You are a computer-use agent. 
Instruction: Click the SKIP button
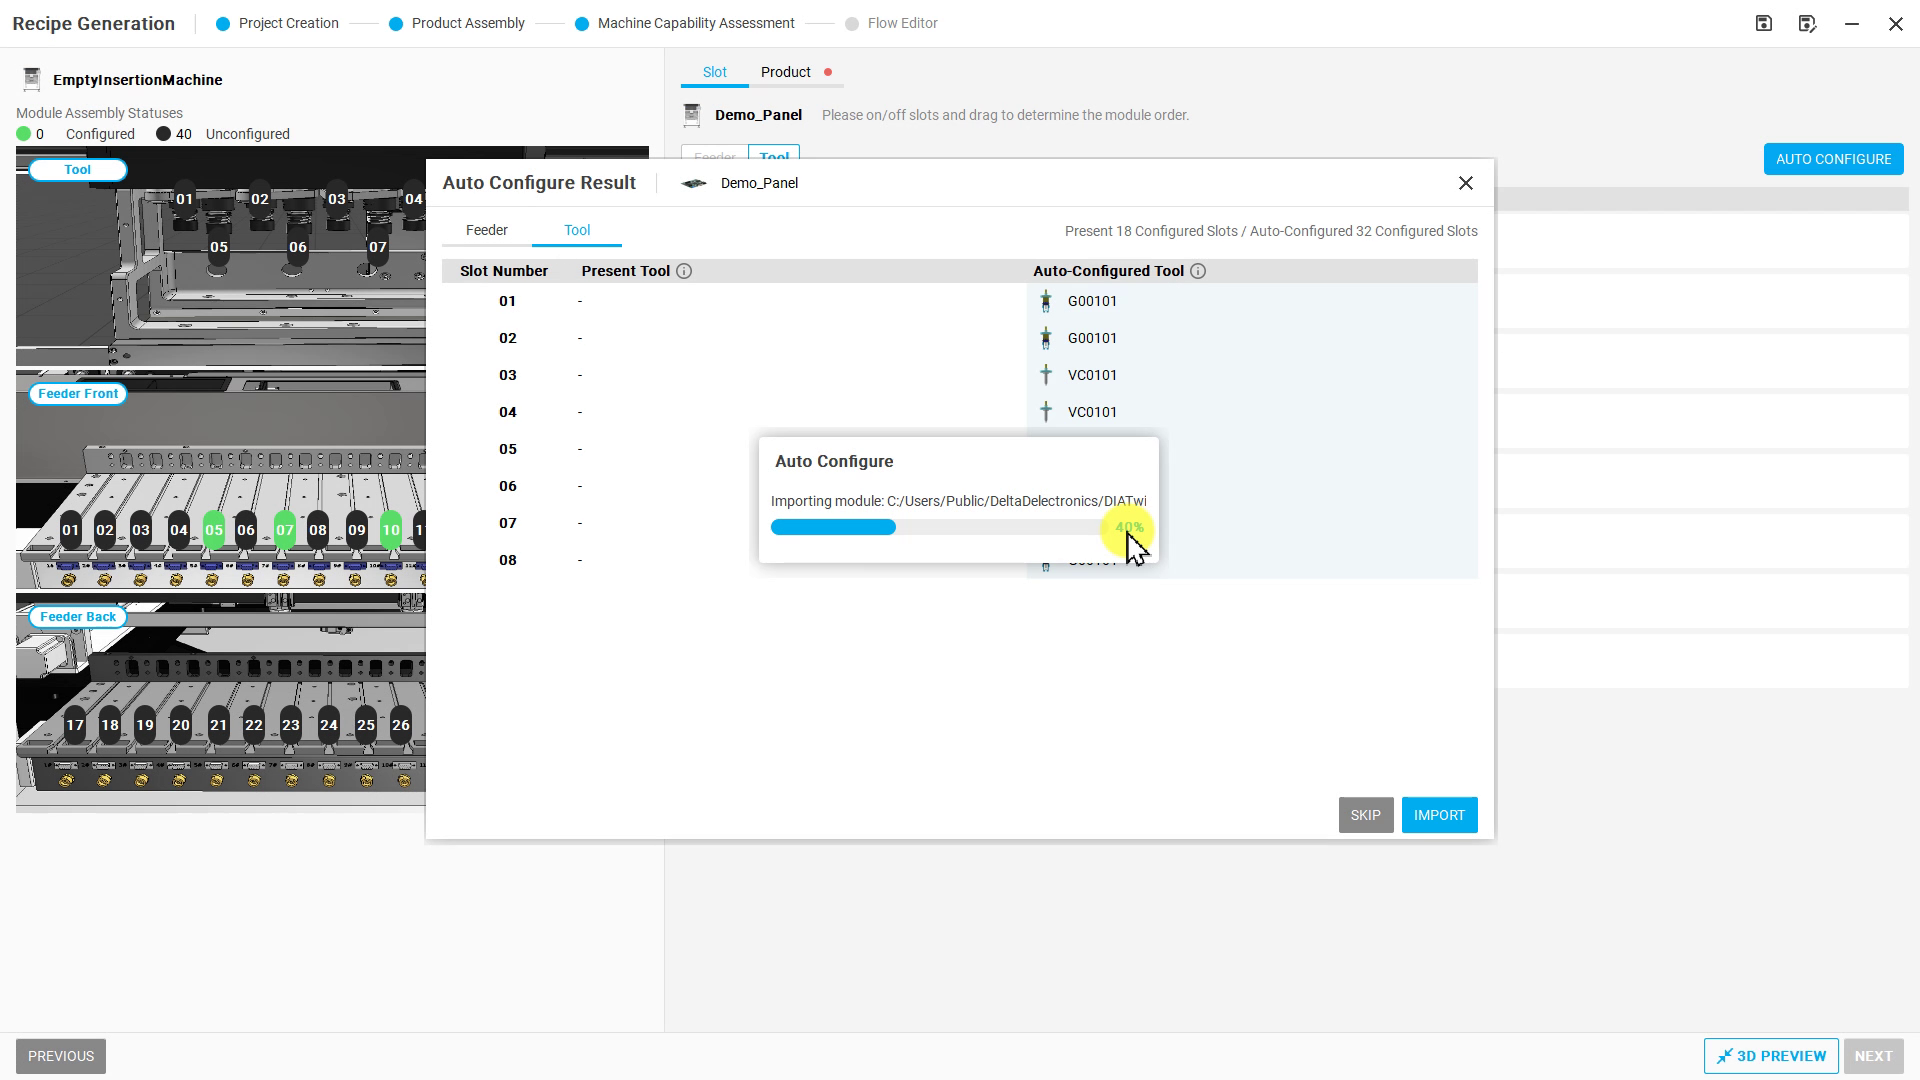(1366, 815)
